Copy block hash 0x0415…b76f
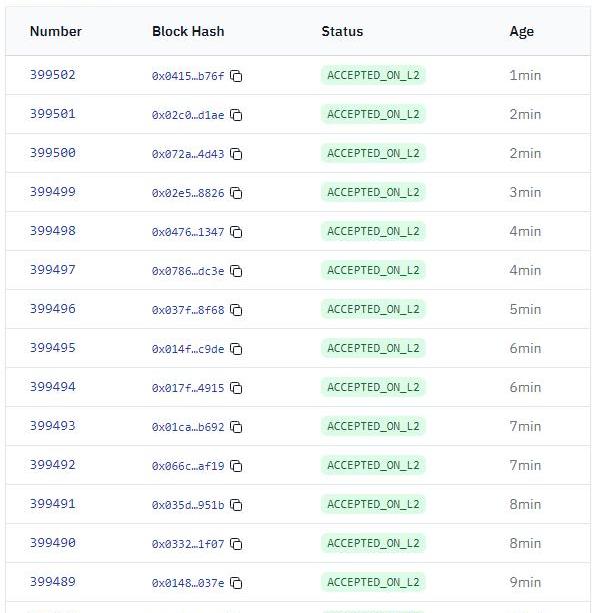595x613 pixels. pyautogui.click(x=236, y=76)
